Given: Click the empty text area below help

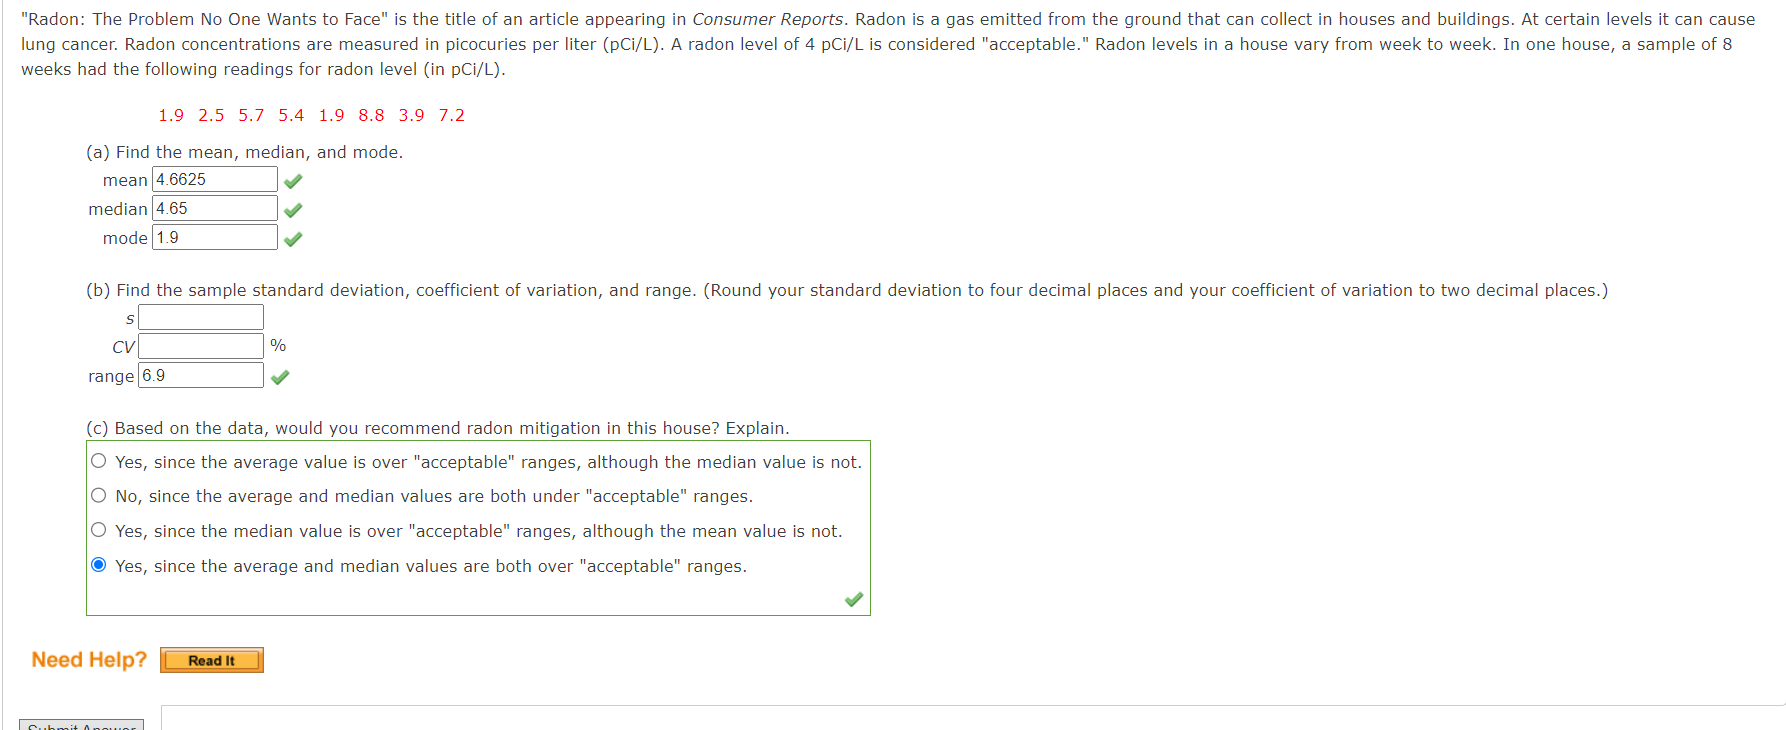Looking at the screenshot, I should (x=973, y=718).
